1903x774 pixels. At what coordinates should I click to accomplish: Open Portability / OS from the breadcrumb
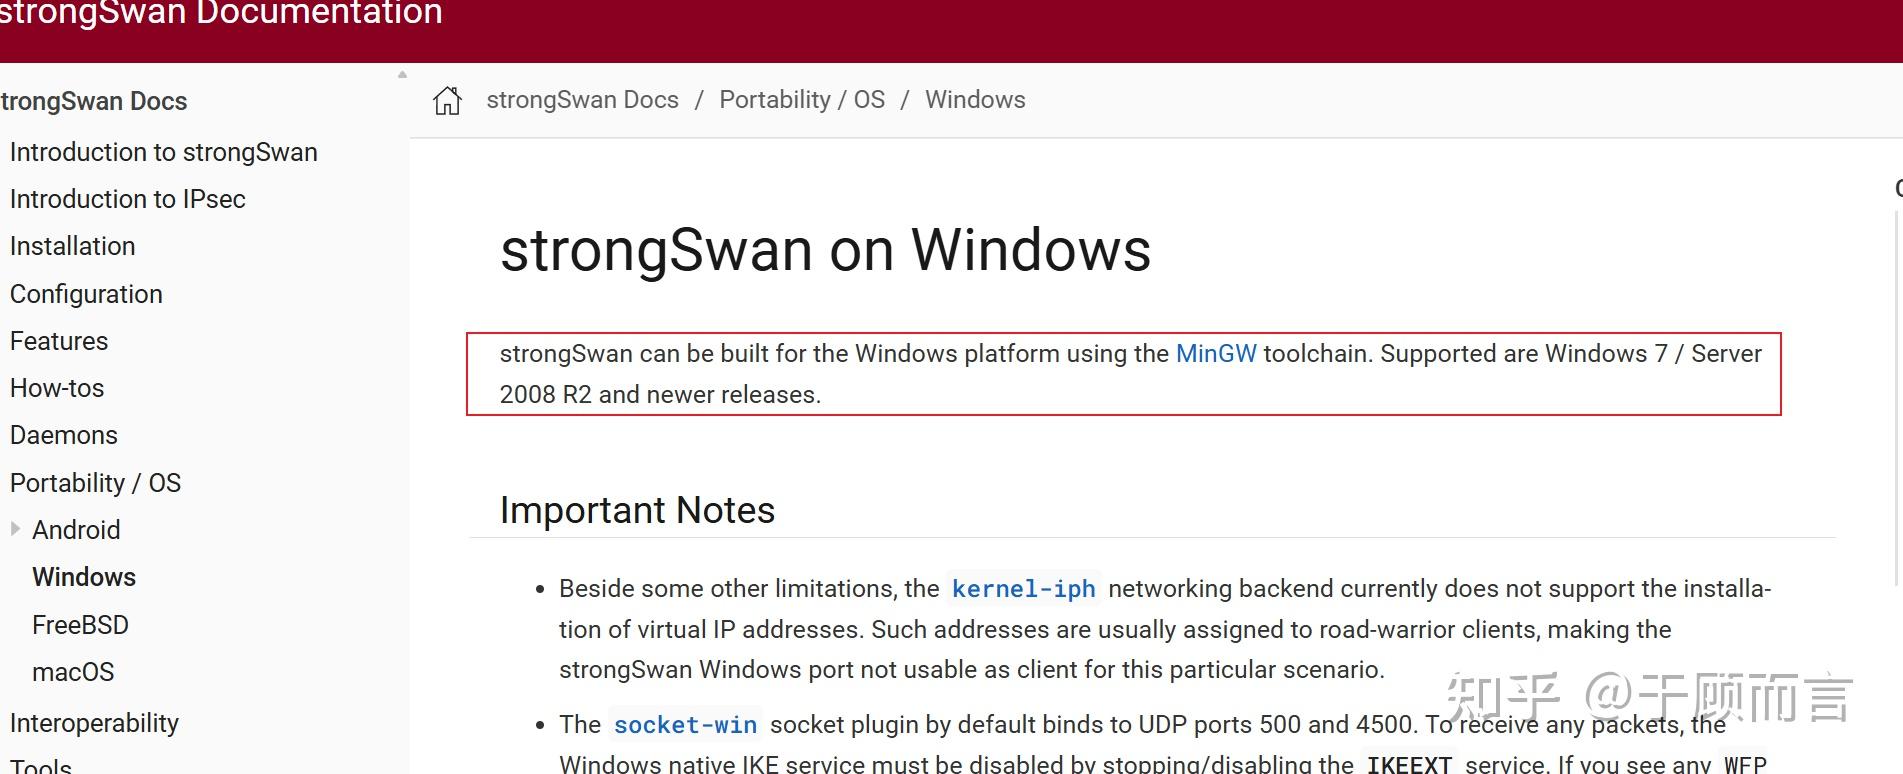point(802,100)
